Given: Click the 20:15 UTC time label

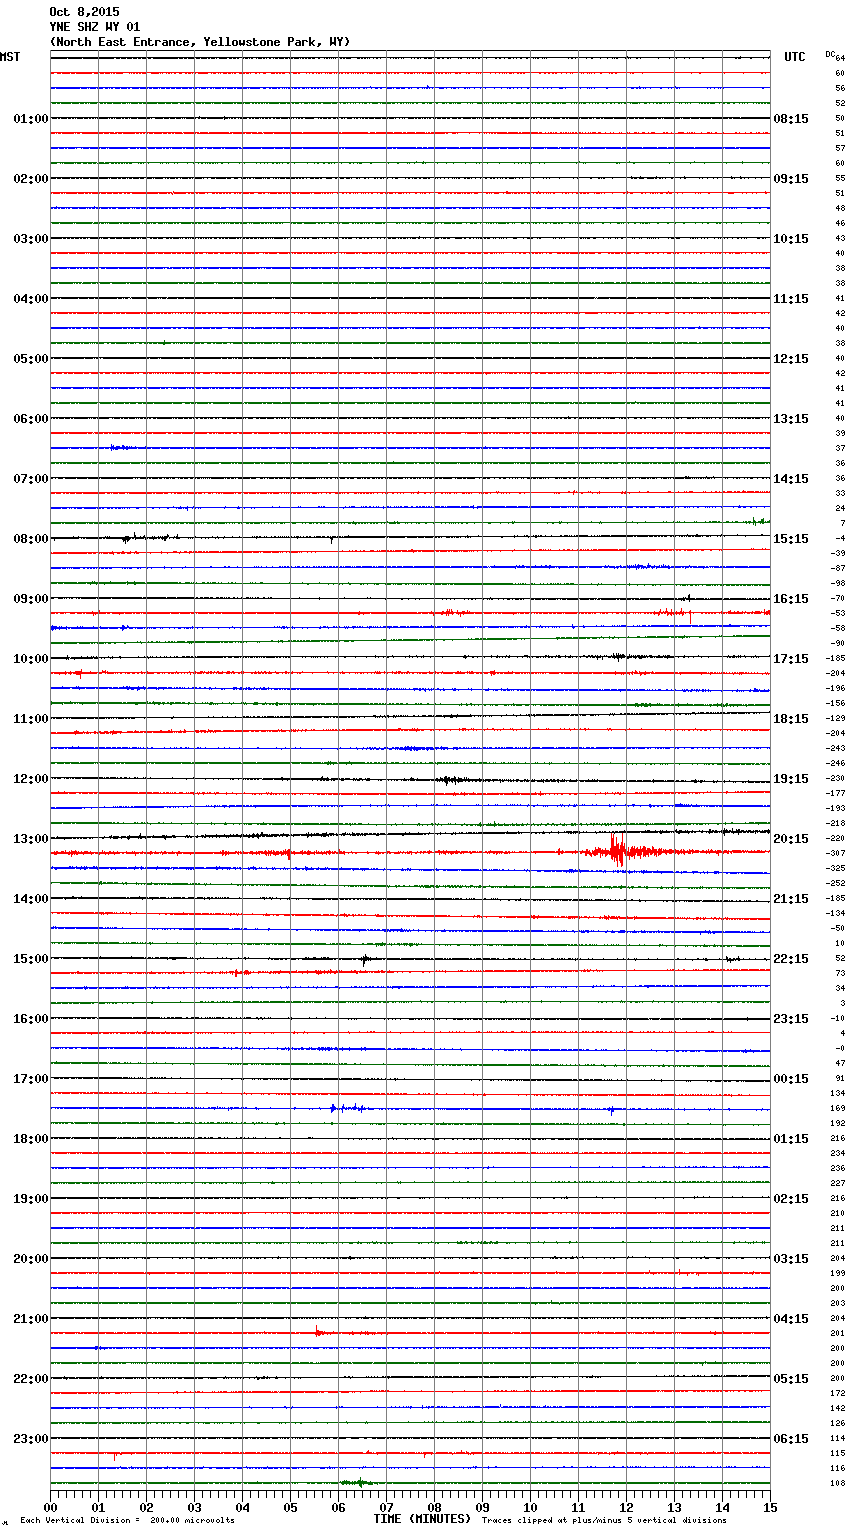Looking at the screenshot, I should pyautogui.click(x=791, y=839).
